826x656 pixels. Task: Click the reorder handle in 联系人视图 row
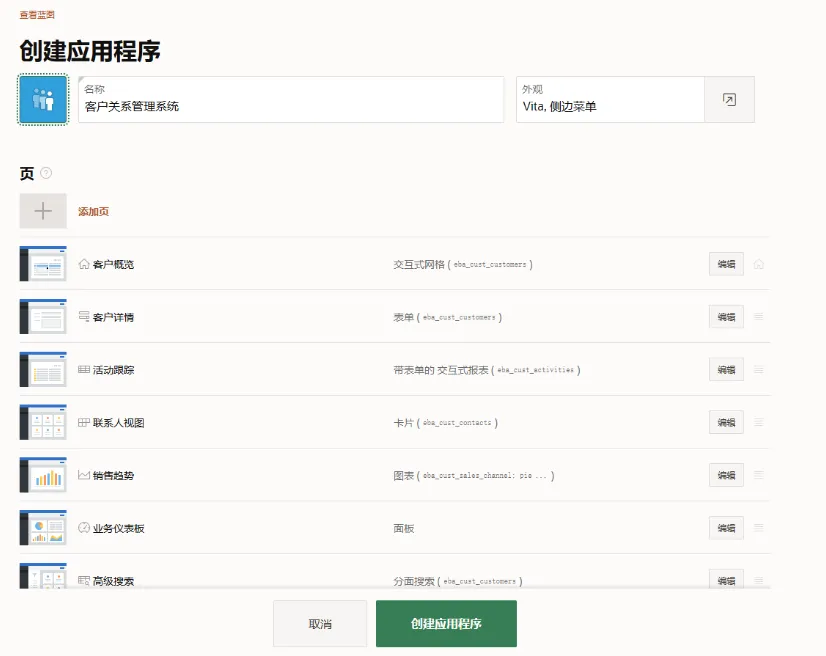point(759,422)
